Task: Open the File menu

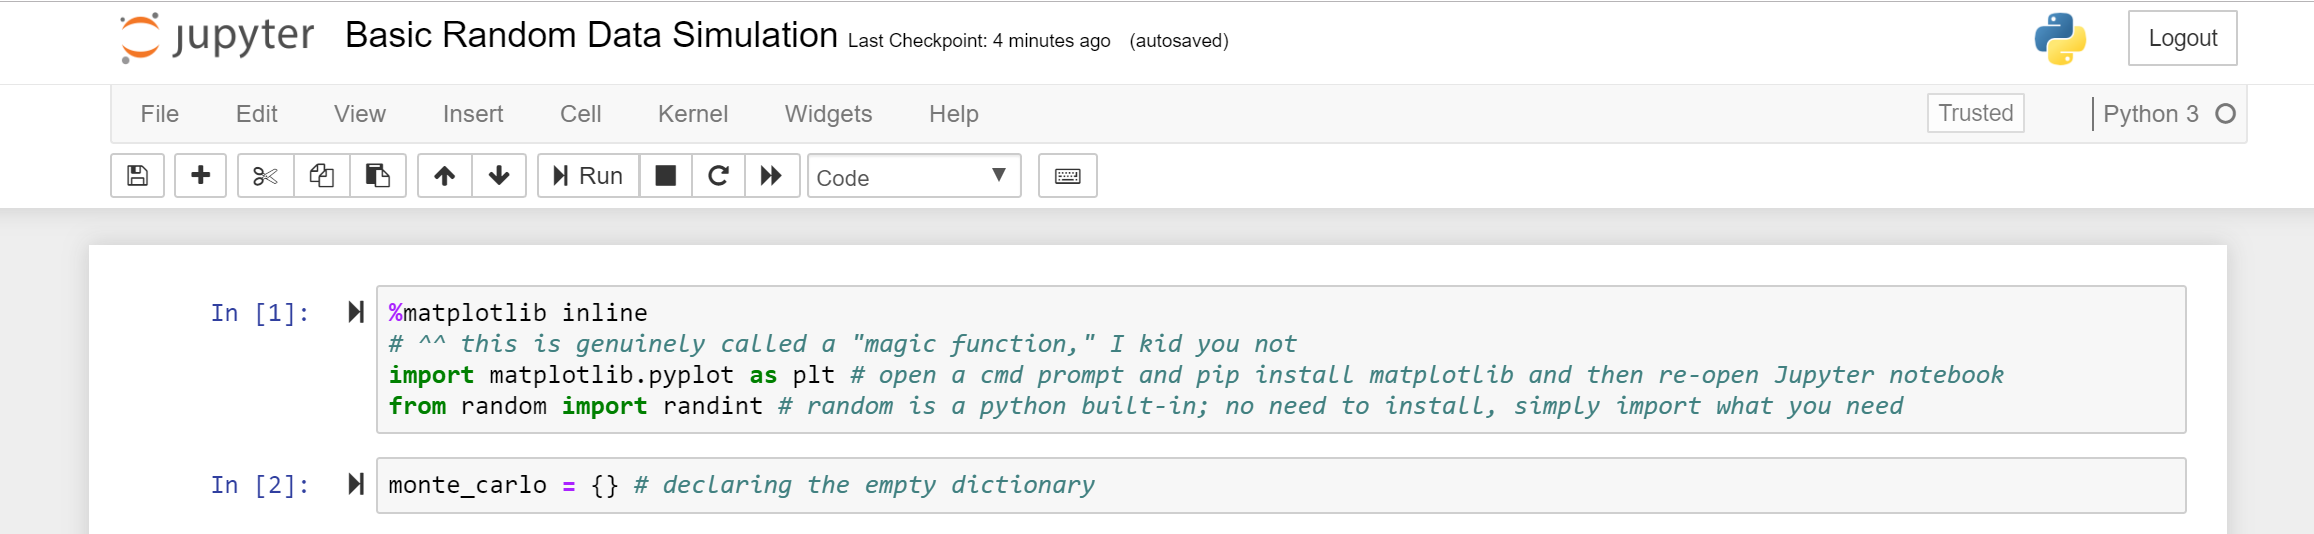Action: click(x=160, y=114)
